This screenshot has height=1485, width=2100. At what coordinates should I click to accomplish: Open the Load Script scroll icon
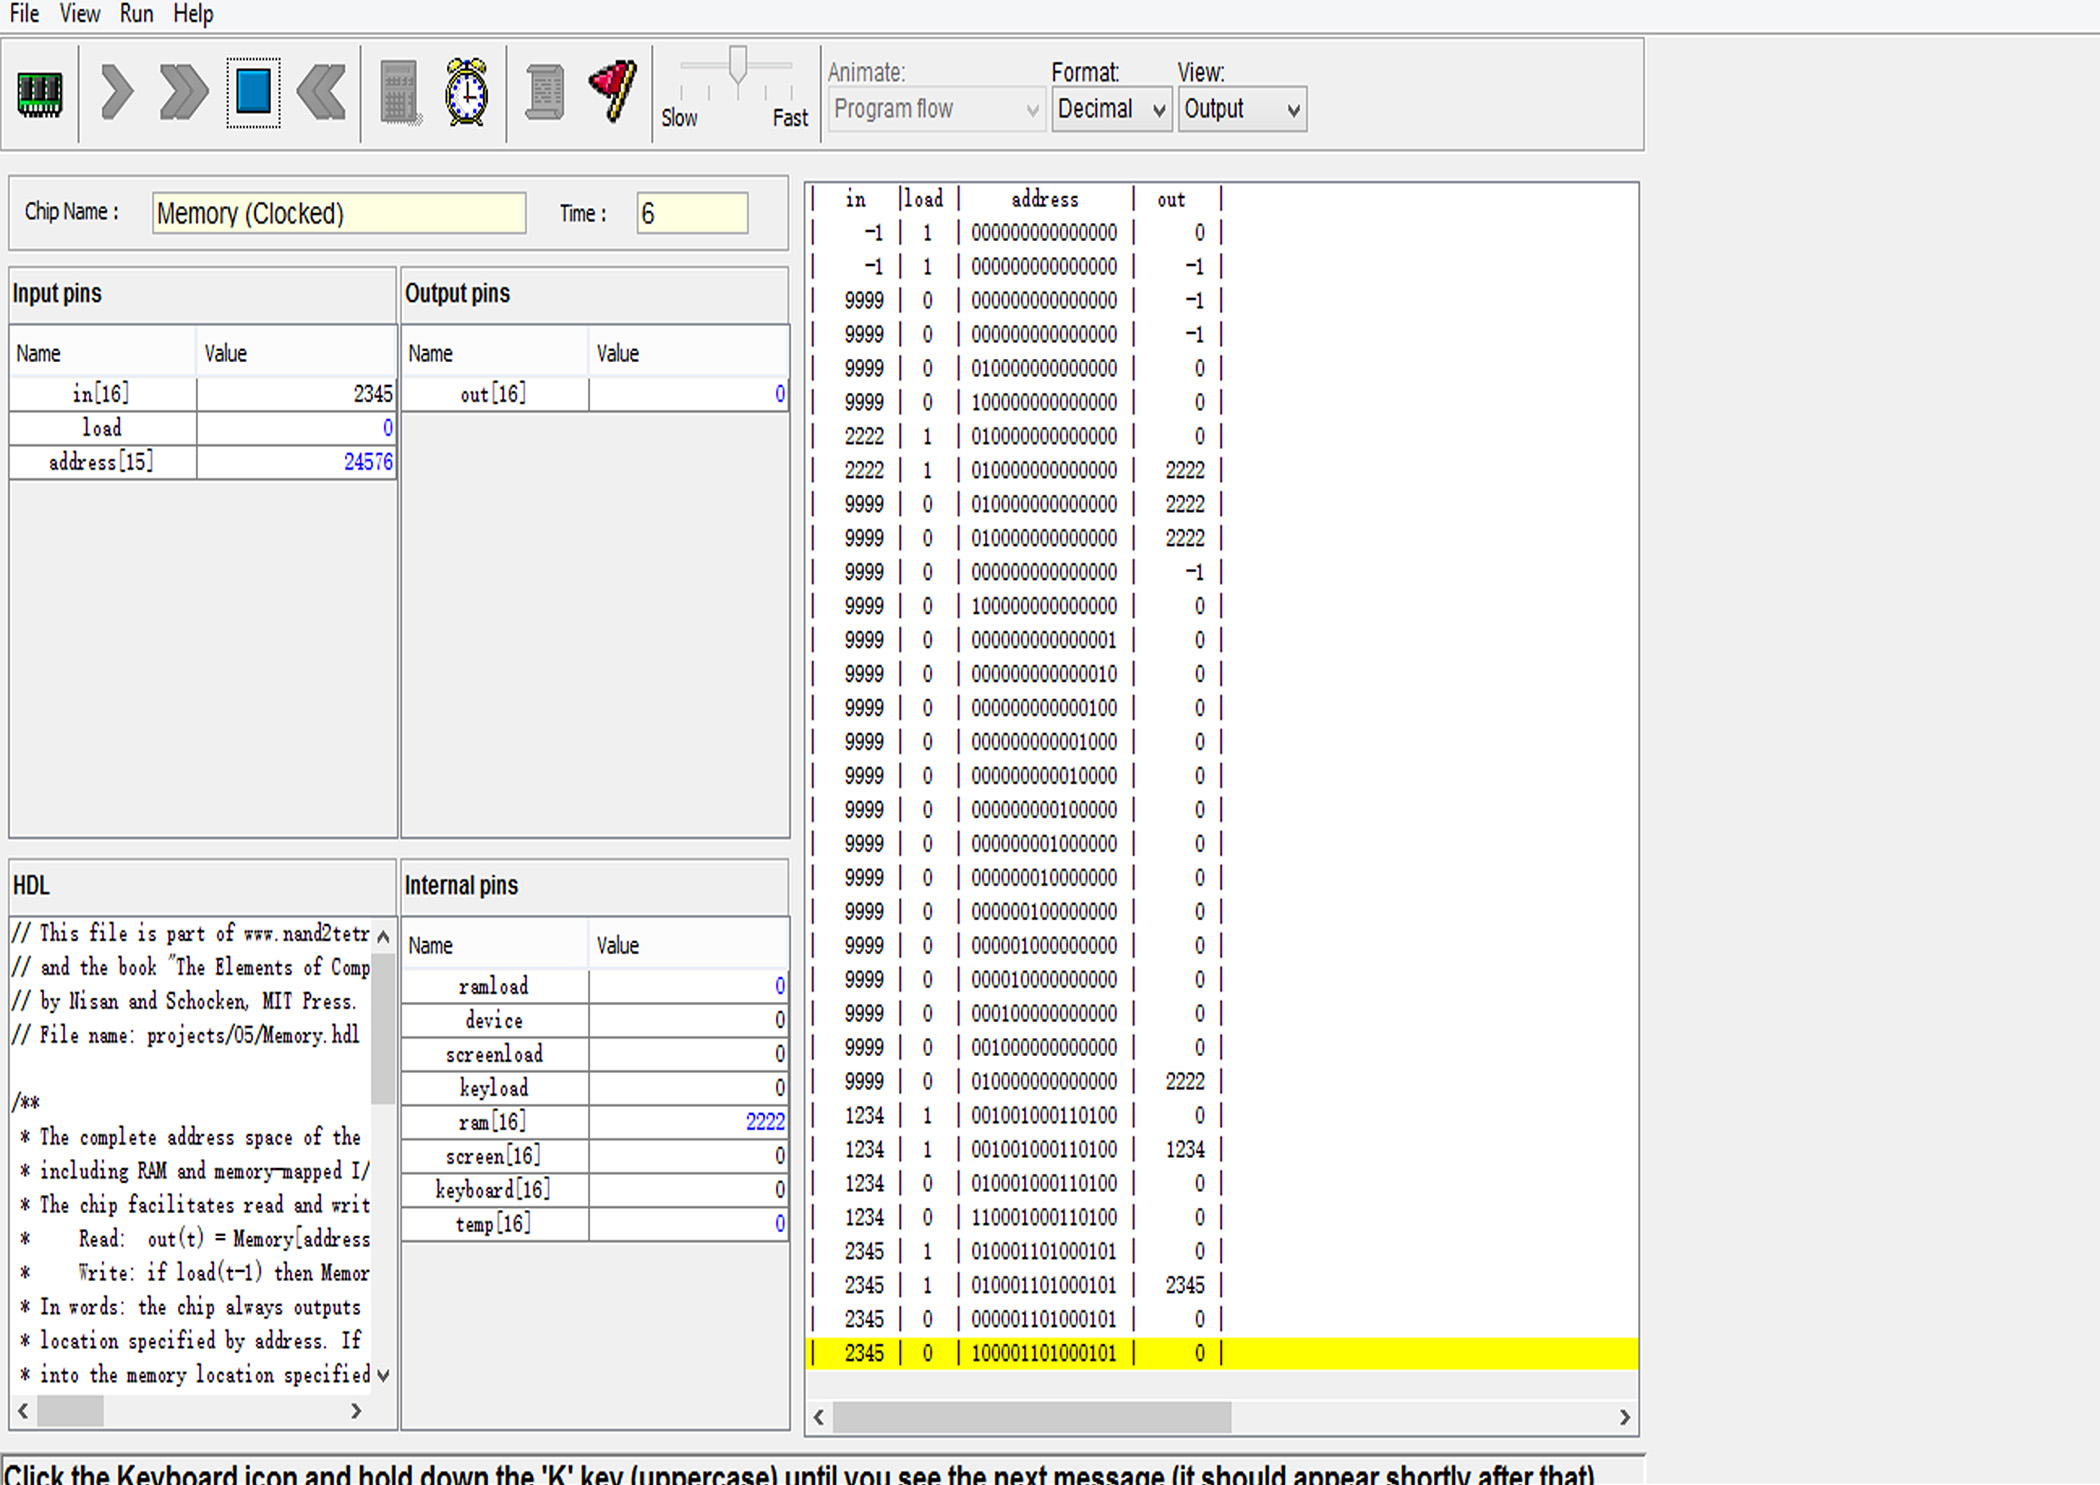point(545,94)
